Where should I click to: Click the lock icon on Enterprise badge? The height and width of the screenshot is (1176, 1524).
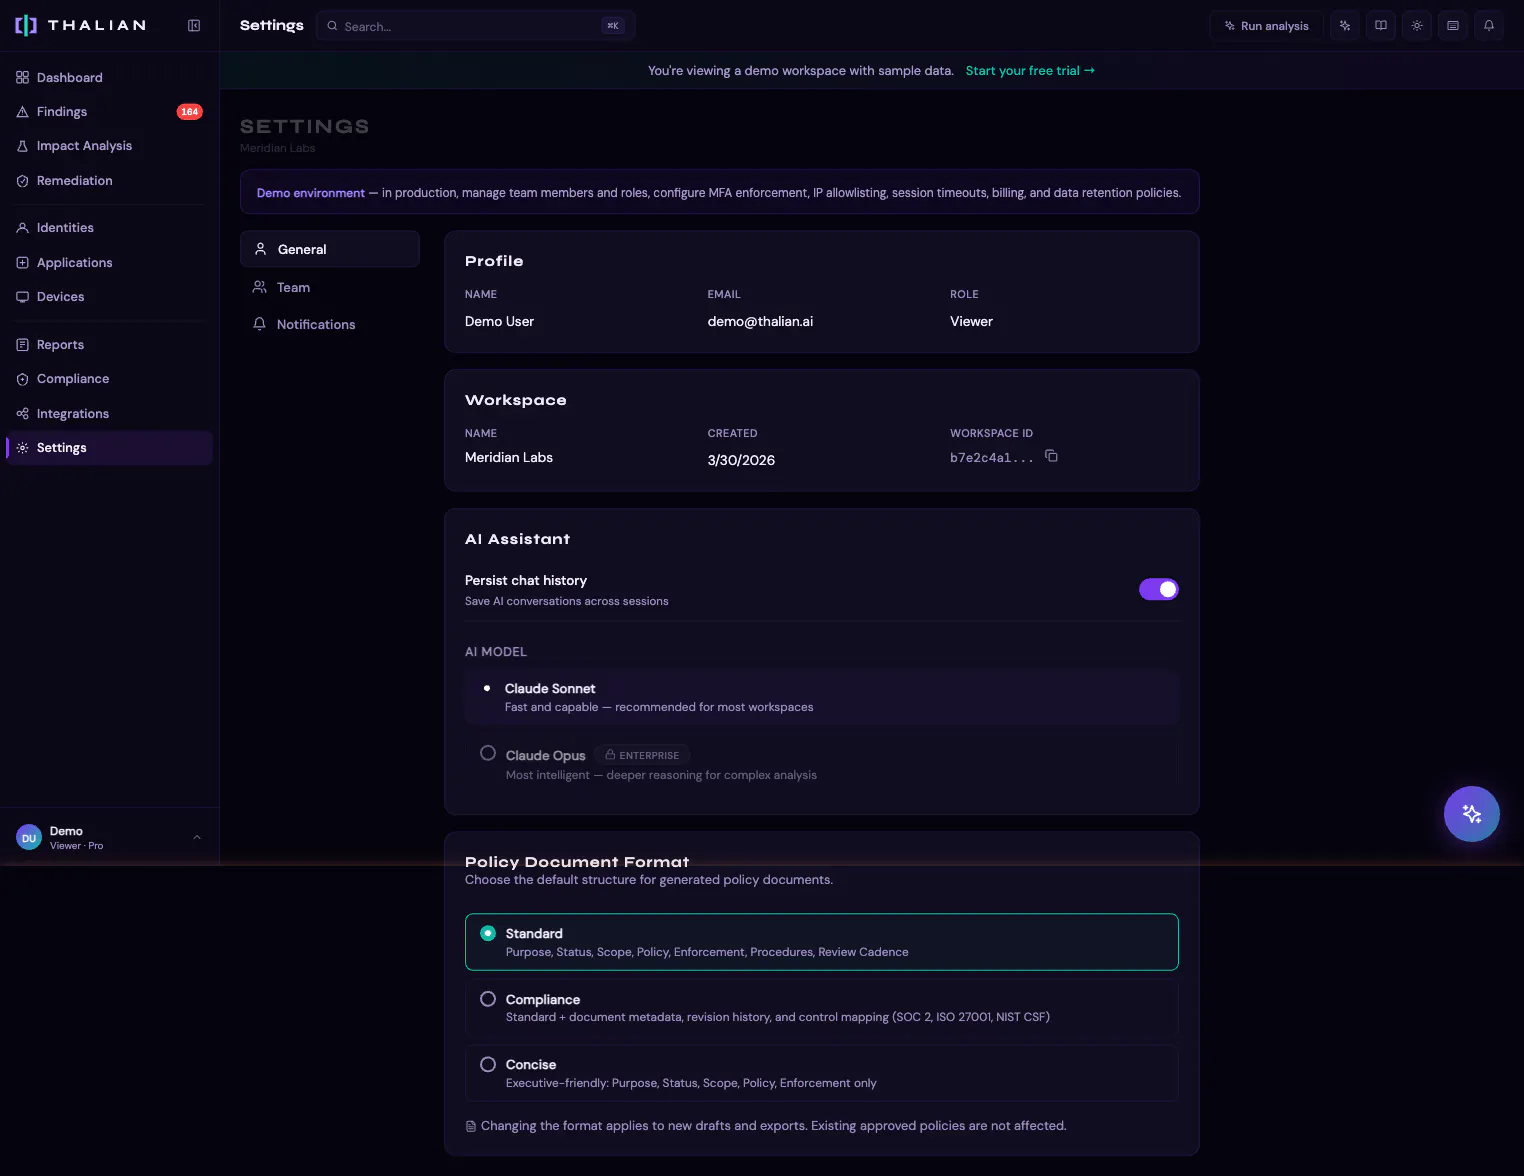[x=610, y=755]
